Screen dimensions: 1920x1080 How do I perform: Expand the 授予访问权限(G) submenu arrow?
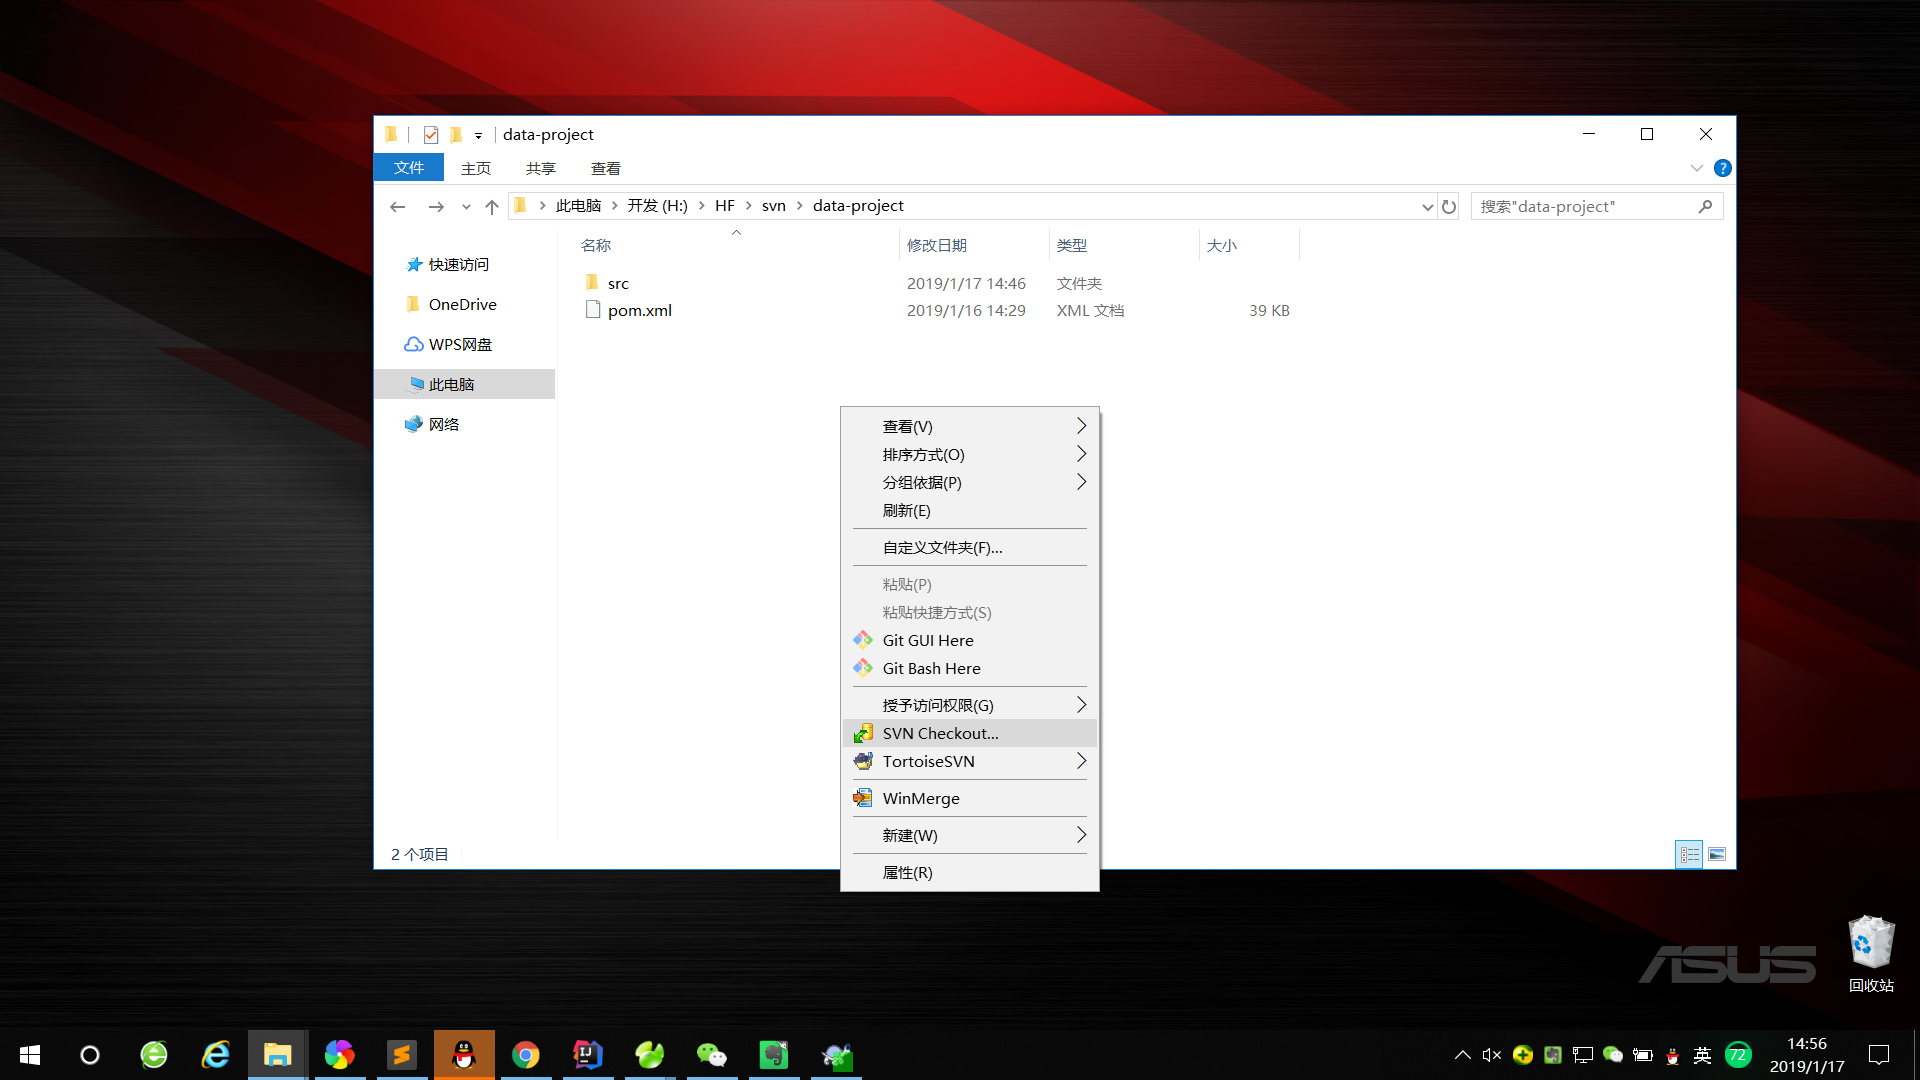(1081, 705)
